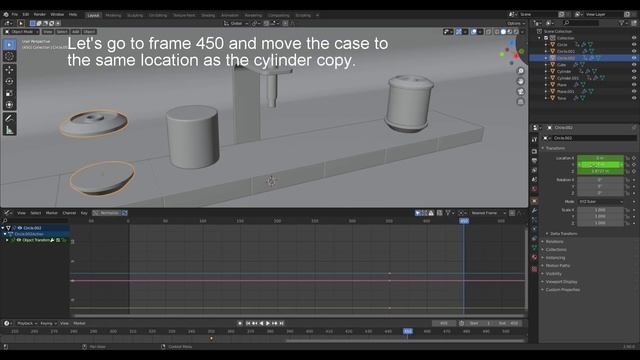Viewport: 640px width, 360px height.
Task: Open the Object Mode dropdown
Action: click(x=21, y=31)
